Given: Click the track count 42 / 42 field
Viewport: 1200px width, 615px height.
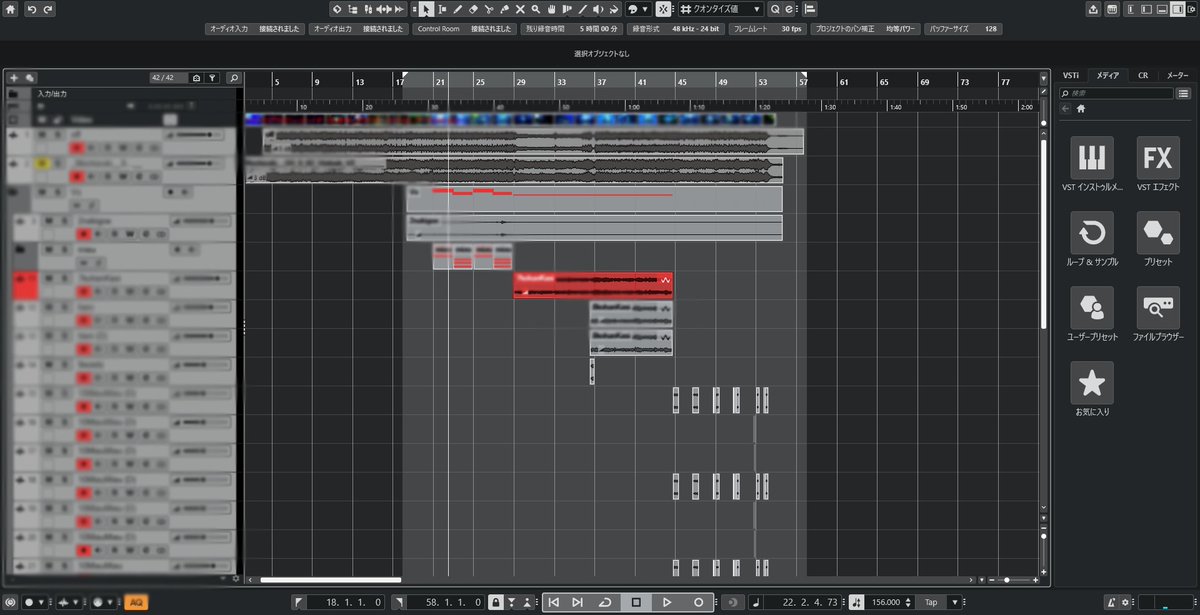Looking at the screenshot, I should tap(168, 77).
